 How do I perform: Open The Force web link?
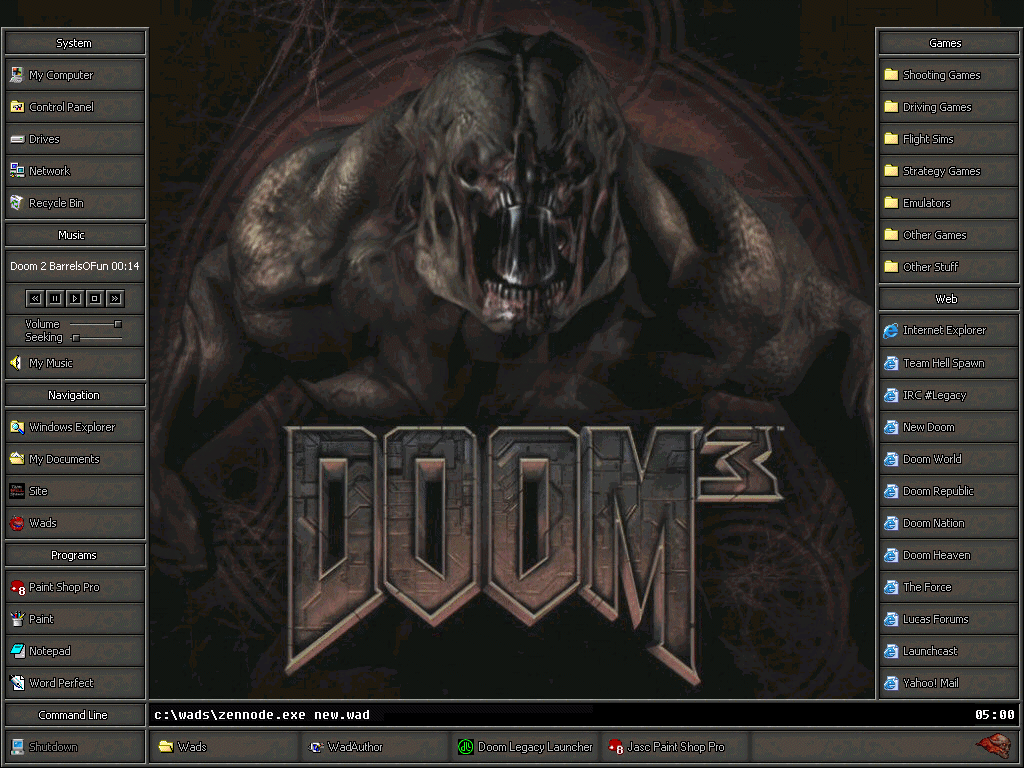point(948,587)
